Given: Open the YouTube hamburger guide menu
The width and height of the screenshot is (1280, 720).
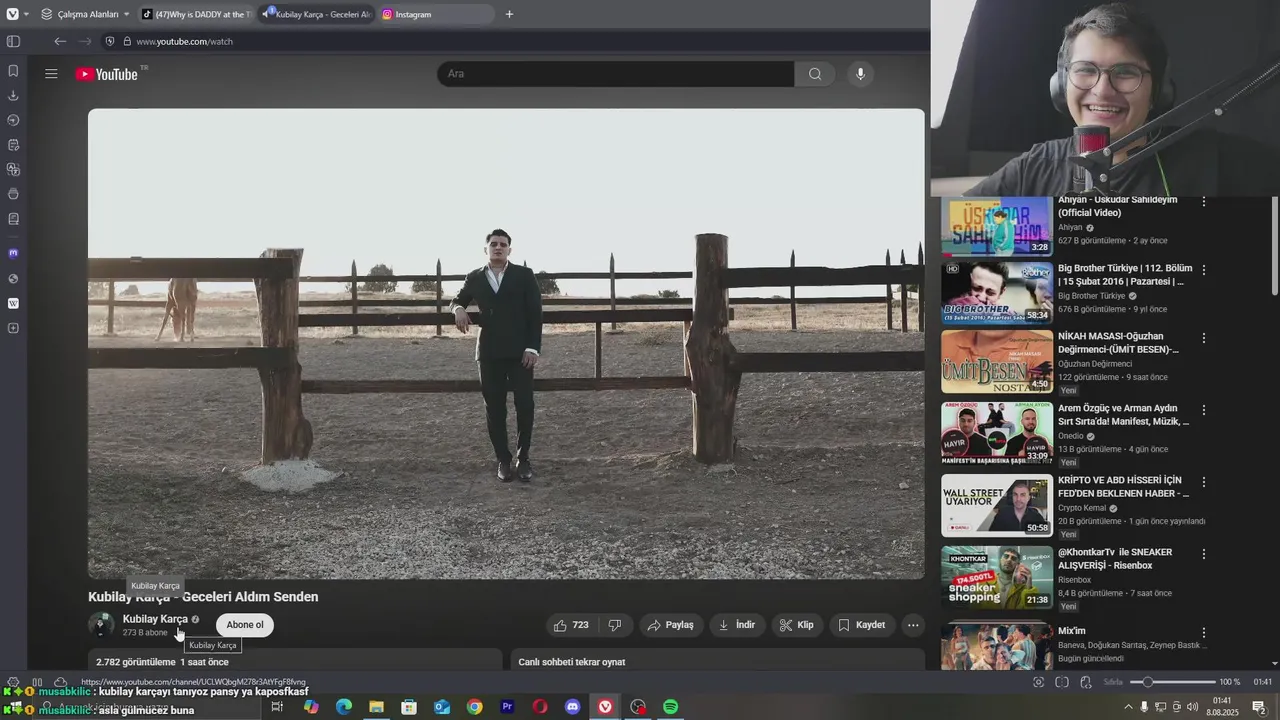Looking at the screenshot, I should coord(51,74).
